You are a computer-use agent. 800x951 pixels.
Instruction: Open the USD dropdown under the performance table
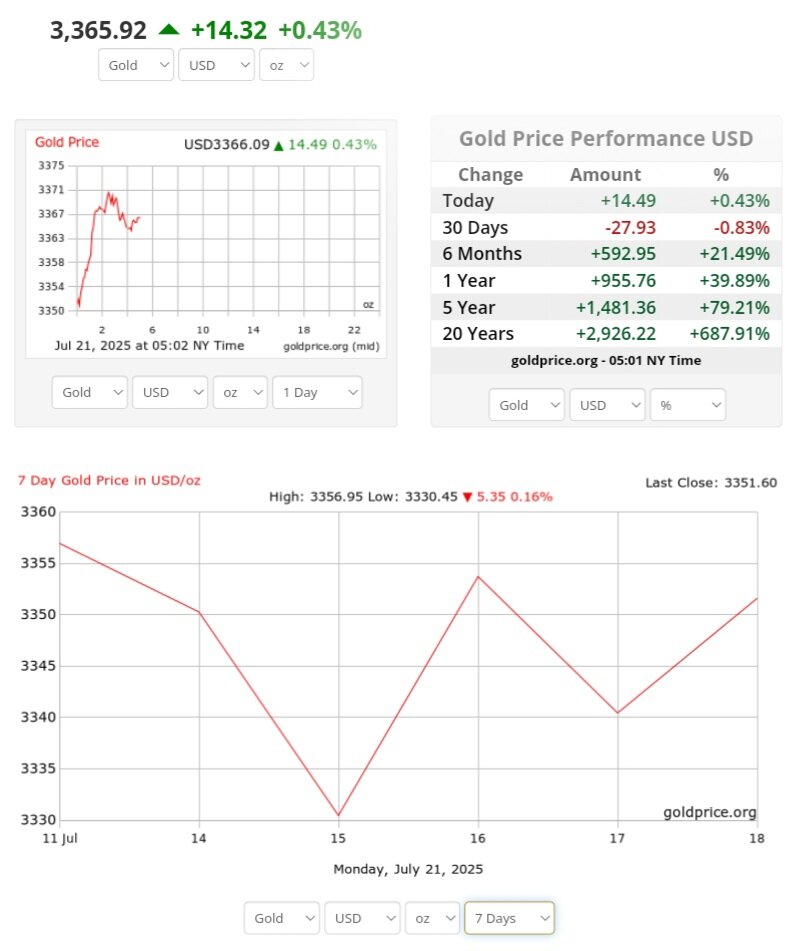tap(607, 405)
